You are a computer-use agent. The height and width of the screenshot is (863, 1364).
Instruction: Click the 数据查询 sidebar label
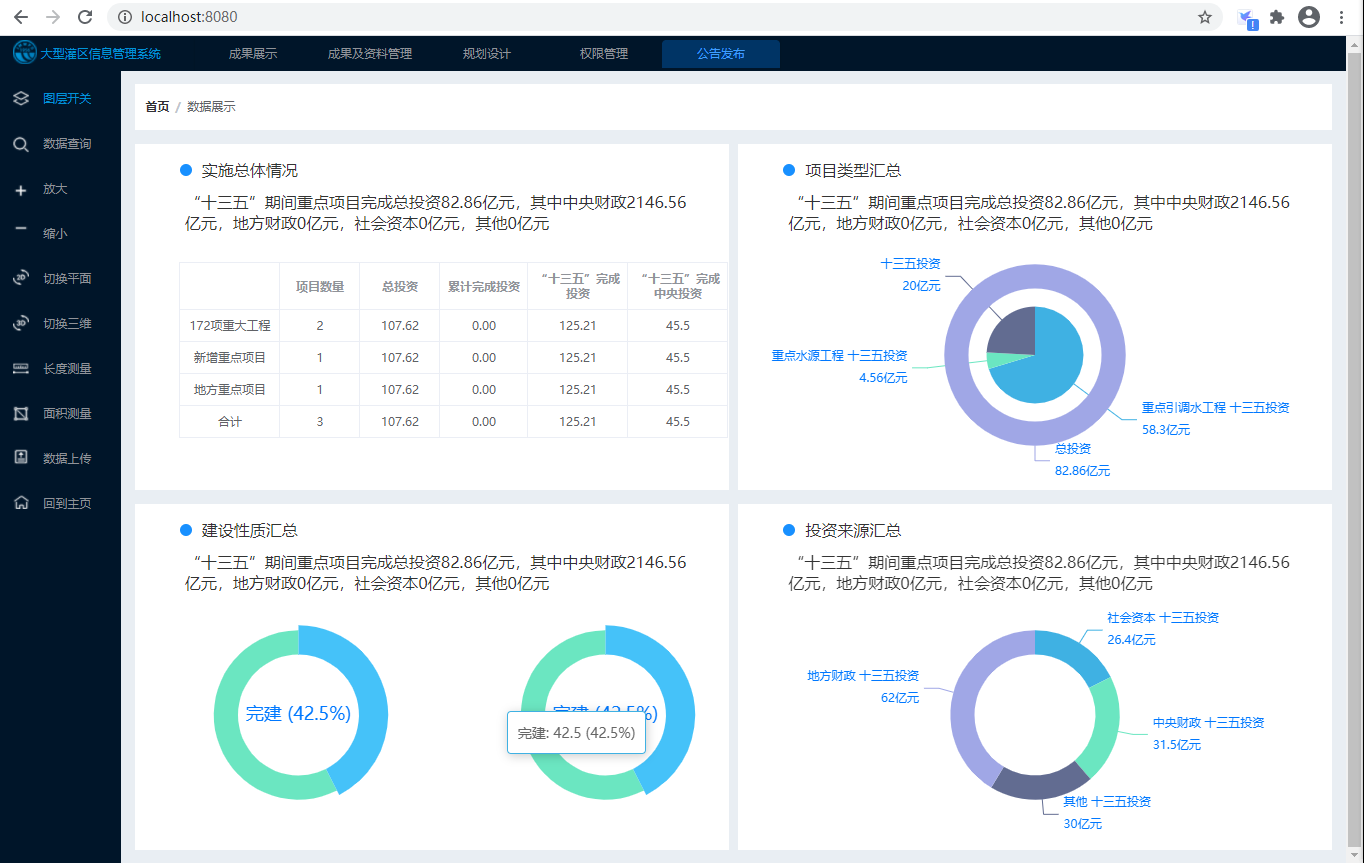pyautogui.click(x=67, y=144)
